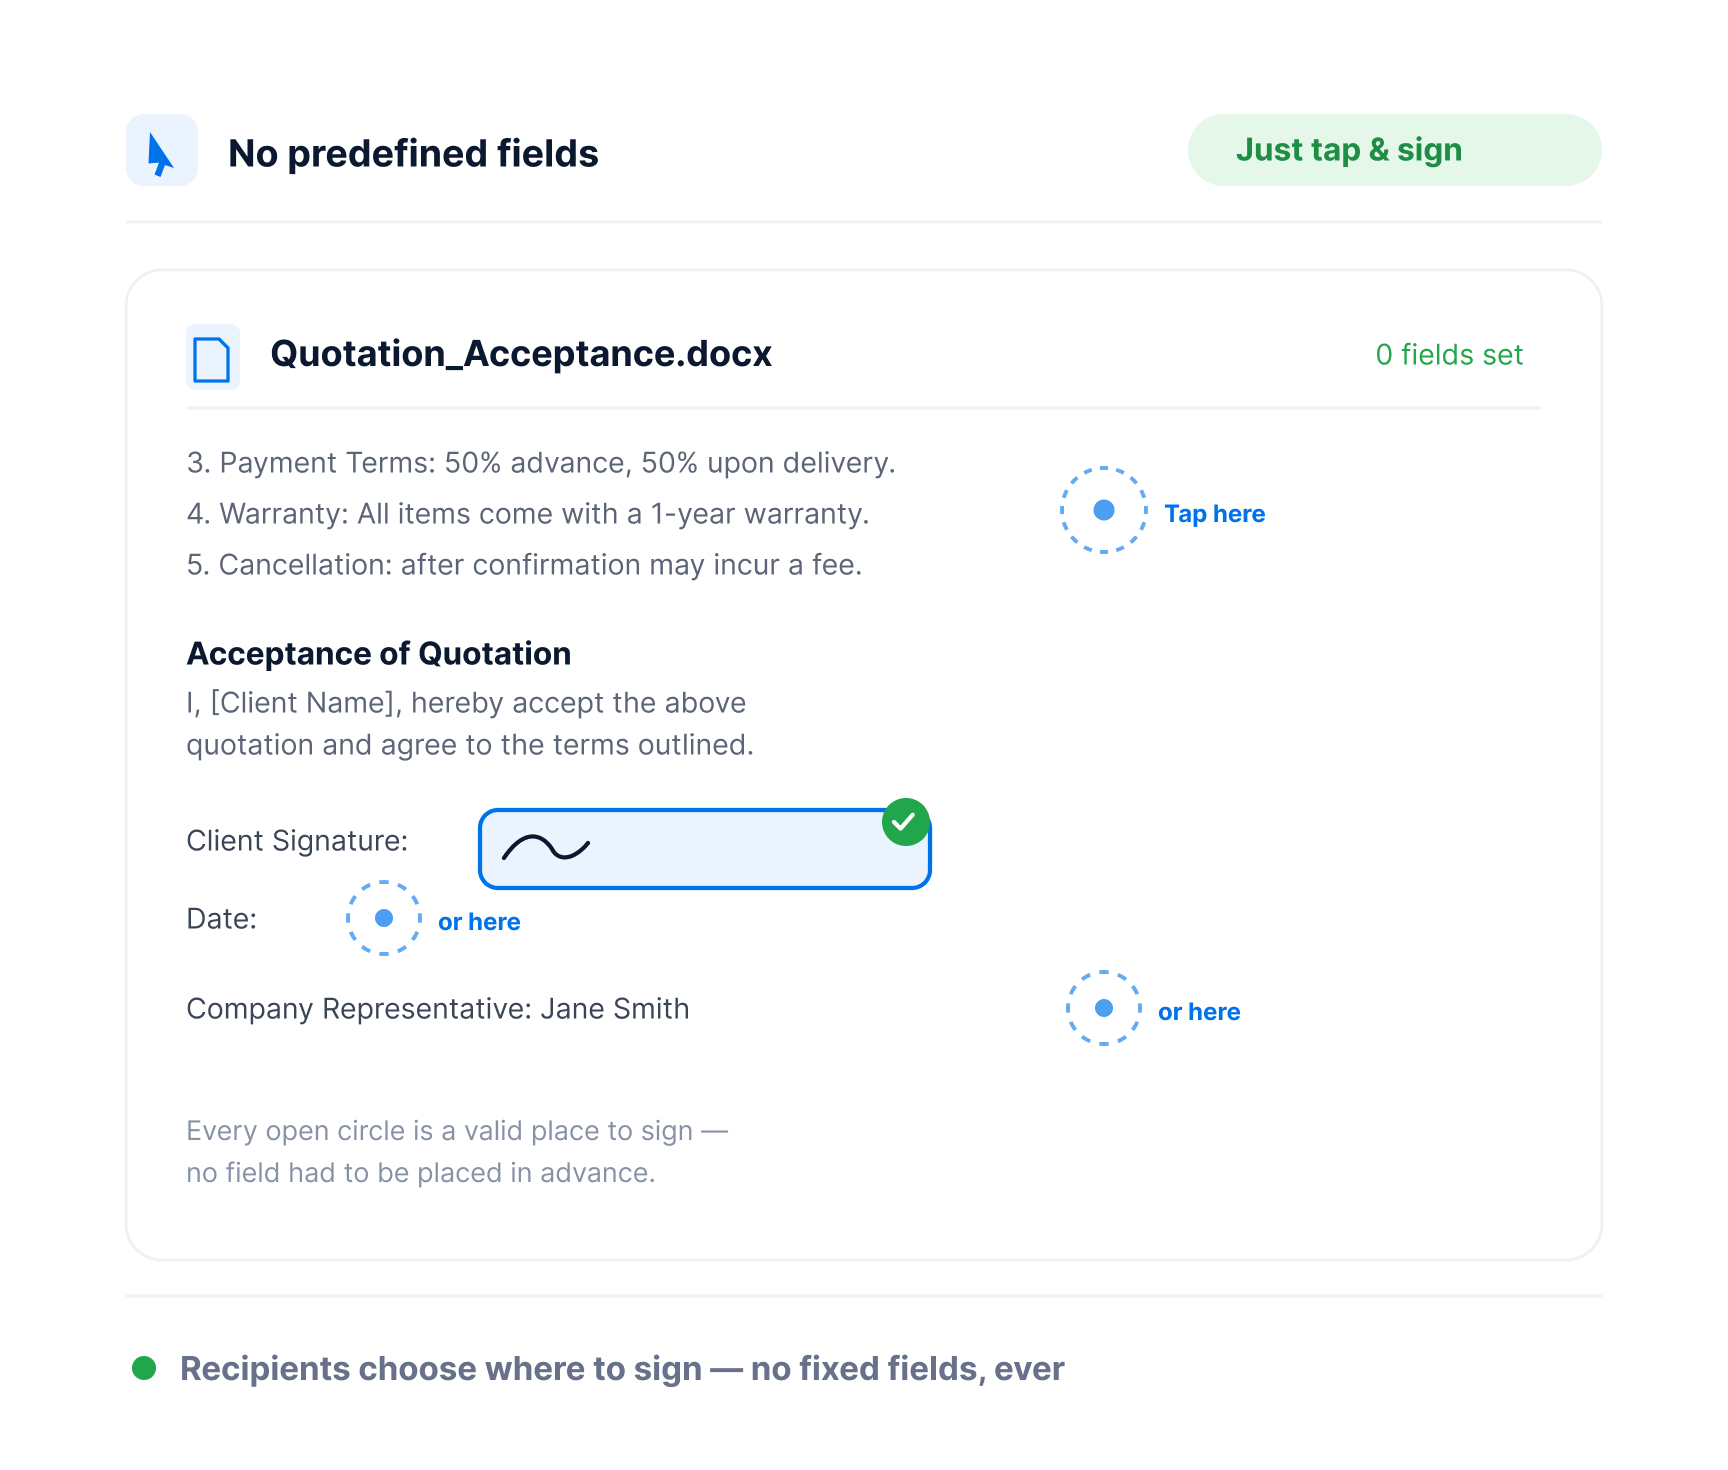The width and height of the screenshot is (1728, 1470).
Task: Click 'or here' link beside Date
Action: coord(479,922)
